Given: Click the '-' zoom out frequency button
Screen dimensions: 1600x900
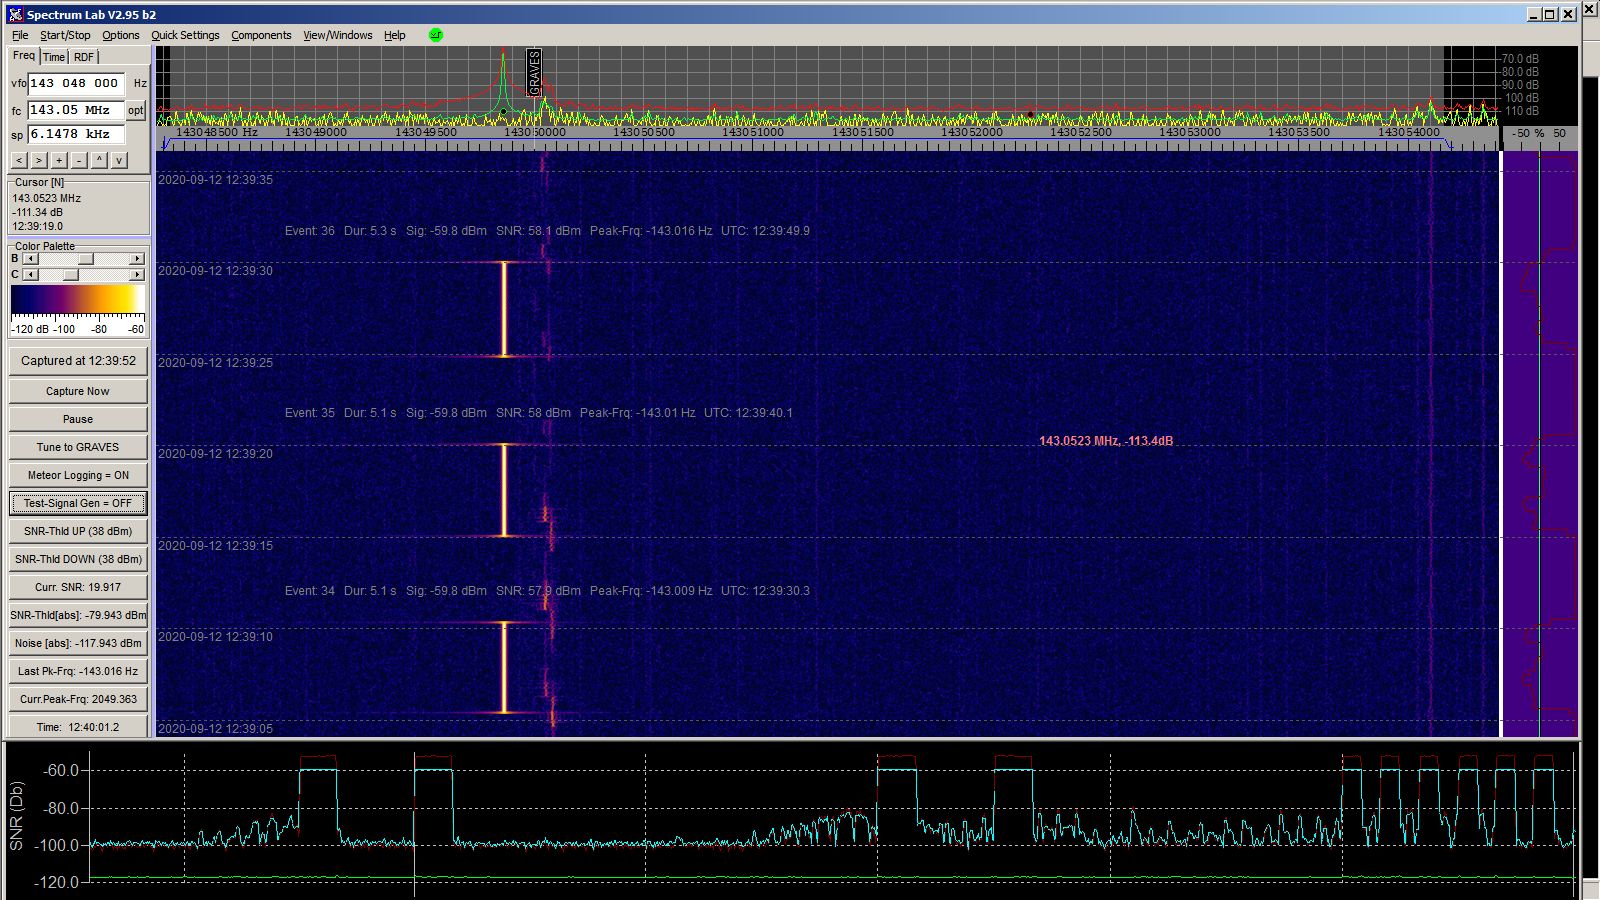Looking at the screenshot, I should [x=79, y=160].
